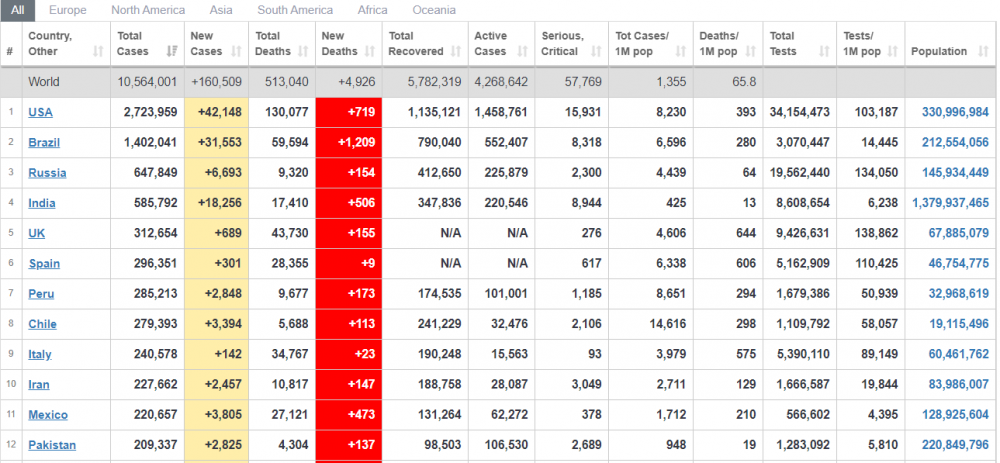Open the India country link
This screenshot has height=463, width=1000.
click(x=42, y=203)
